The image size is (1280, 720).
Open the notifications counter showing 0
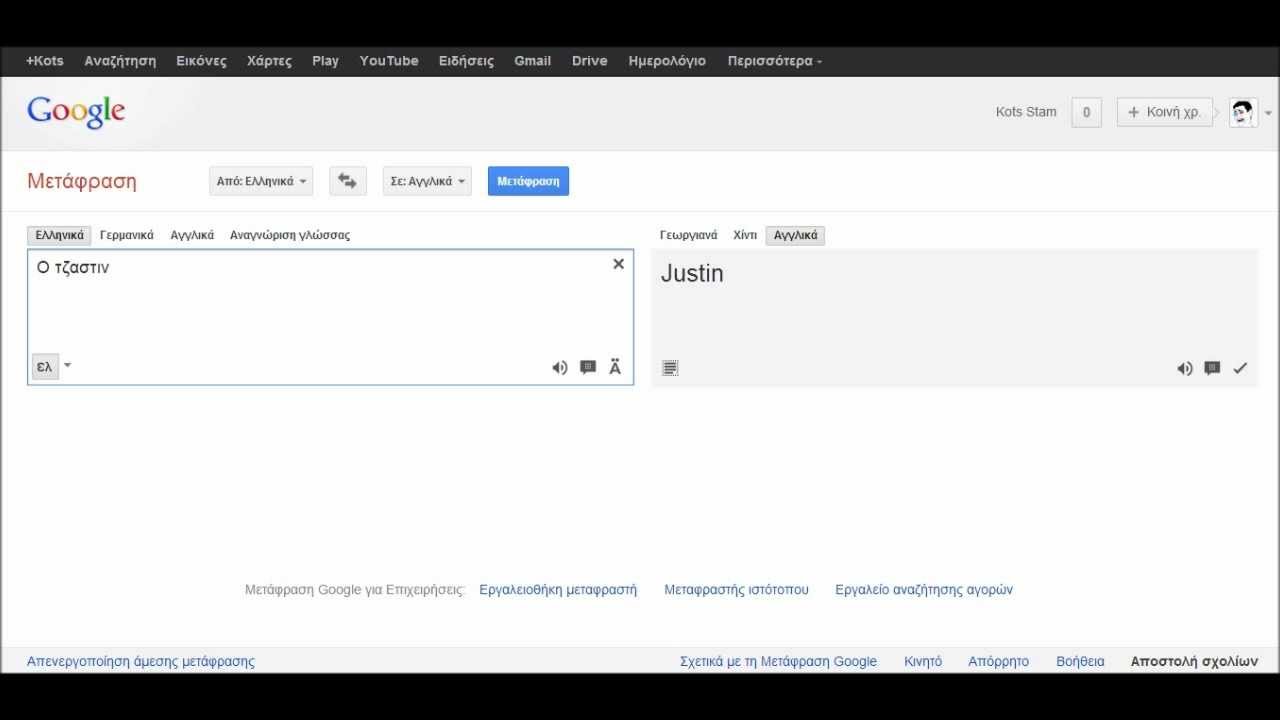pos(1086,112)
